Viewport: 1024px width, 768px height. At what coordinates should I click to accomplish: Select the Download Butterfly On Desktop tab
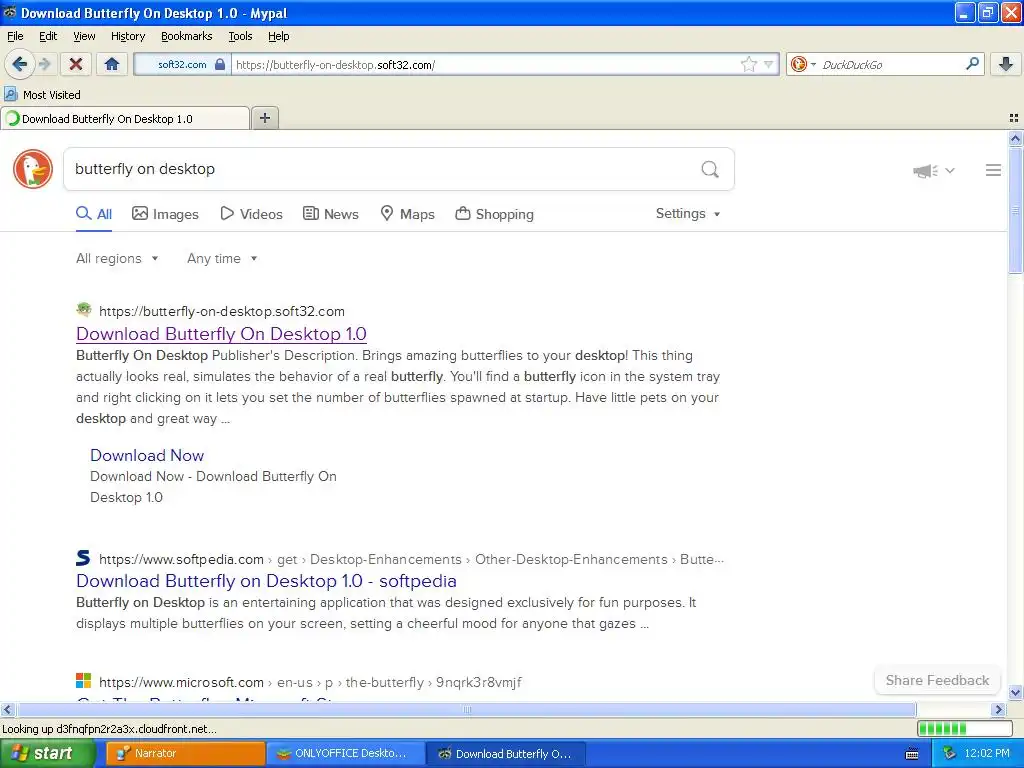click(125, 118)
